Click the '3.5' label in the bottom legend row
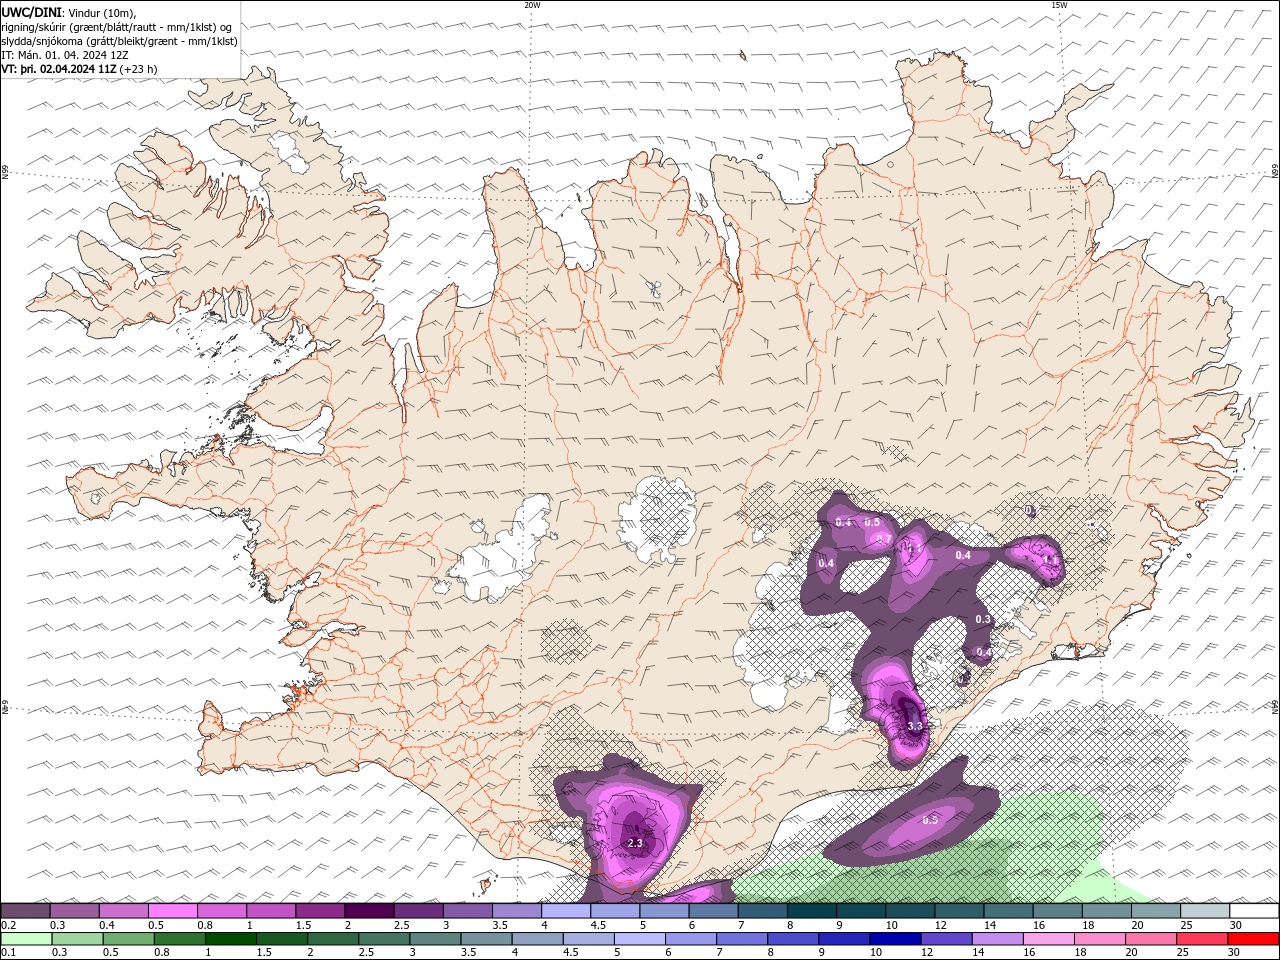 click(469, 953)
